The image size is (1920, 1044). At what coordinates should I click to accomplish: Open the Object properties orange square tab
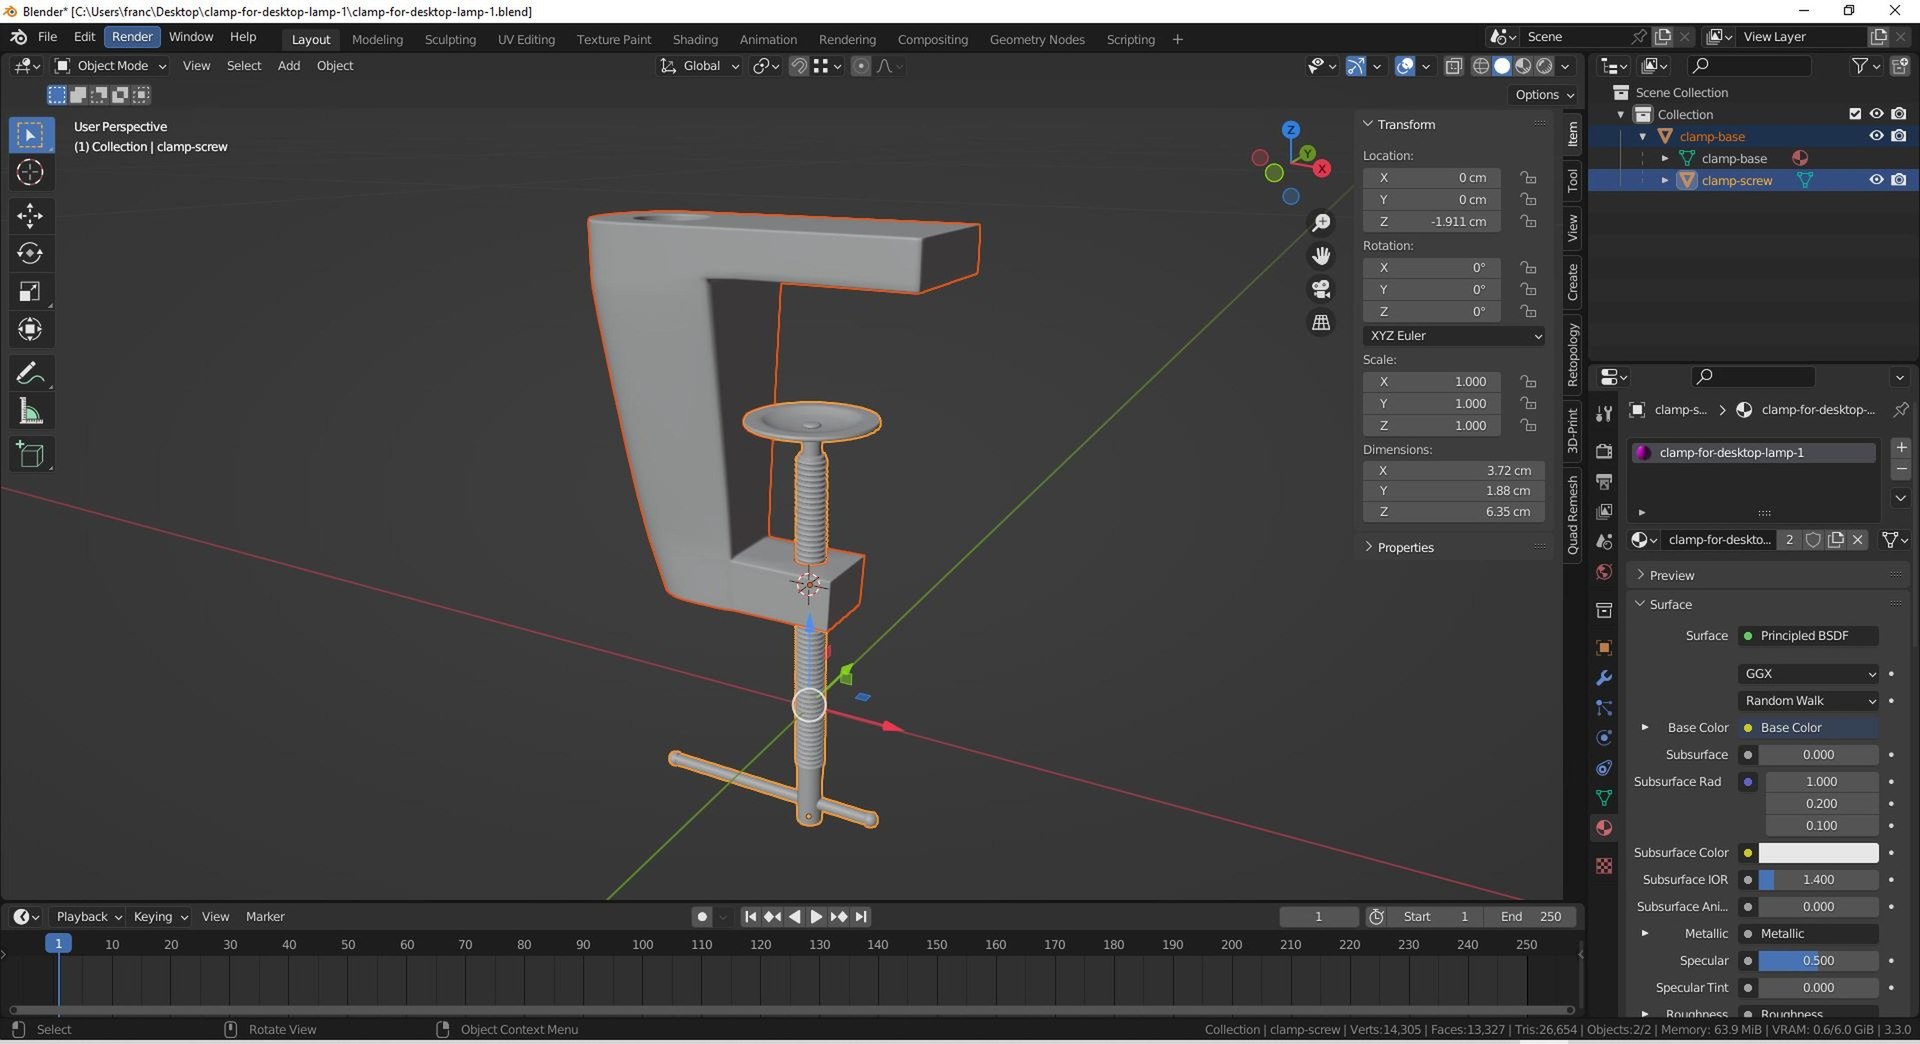(1604, 647)
